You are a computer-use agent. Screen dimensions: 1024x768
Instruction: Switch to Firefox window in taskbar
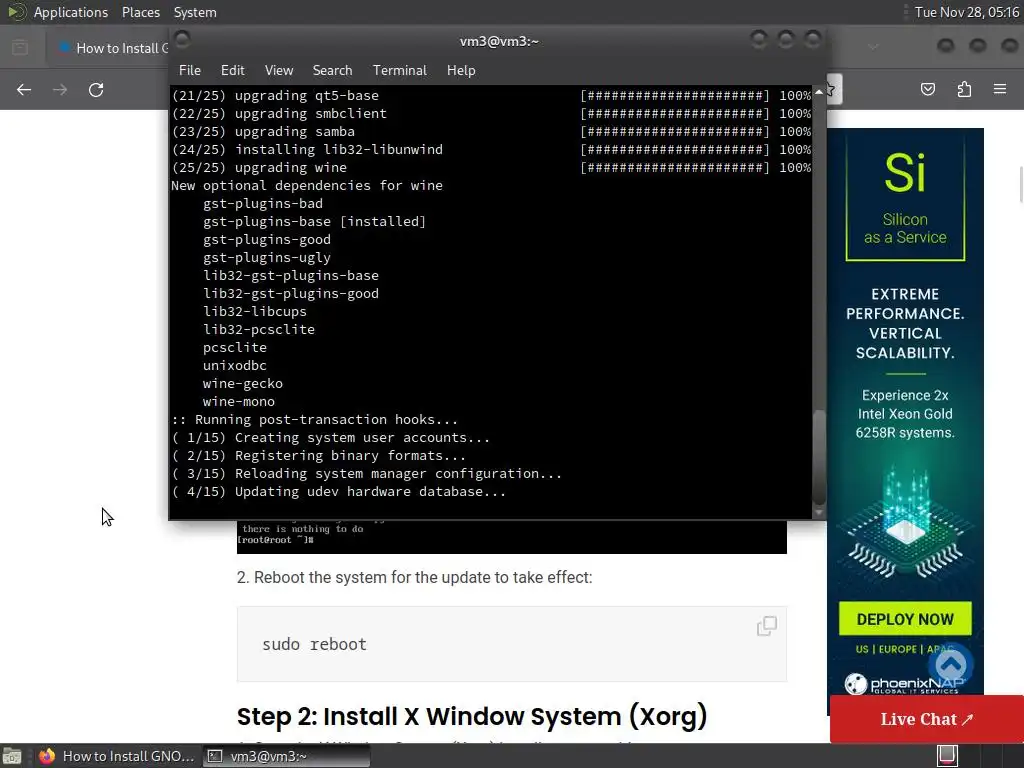116,756
